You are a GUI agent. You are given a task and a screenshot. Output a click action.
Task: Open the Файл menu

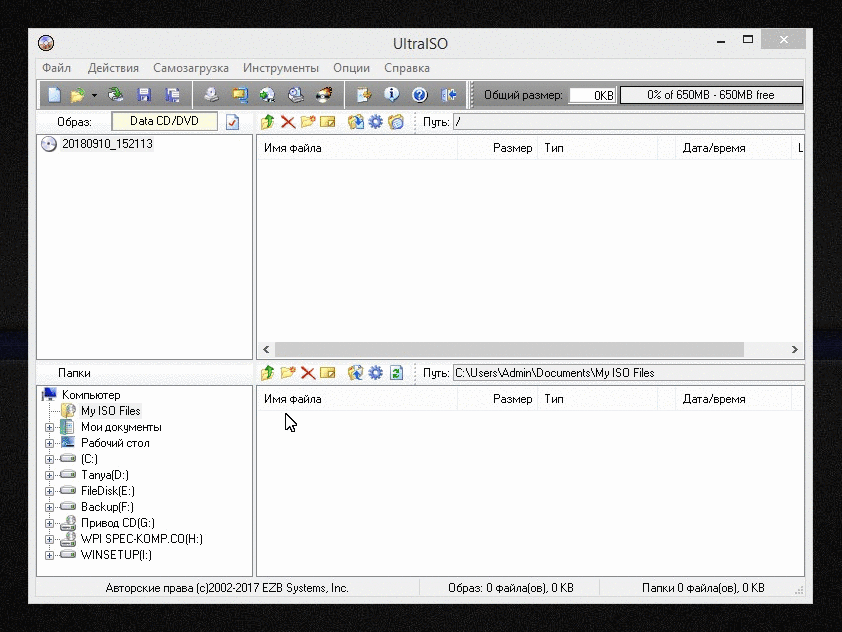pos(56,68)
